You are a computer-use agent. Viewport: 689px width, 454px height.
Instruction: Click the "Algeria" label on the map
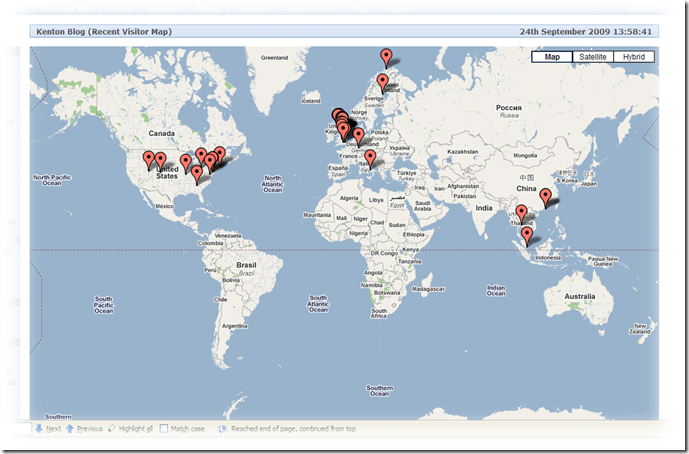click(349, 198)
